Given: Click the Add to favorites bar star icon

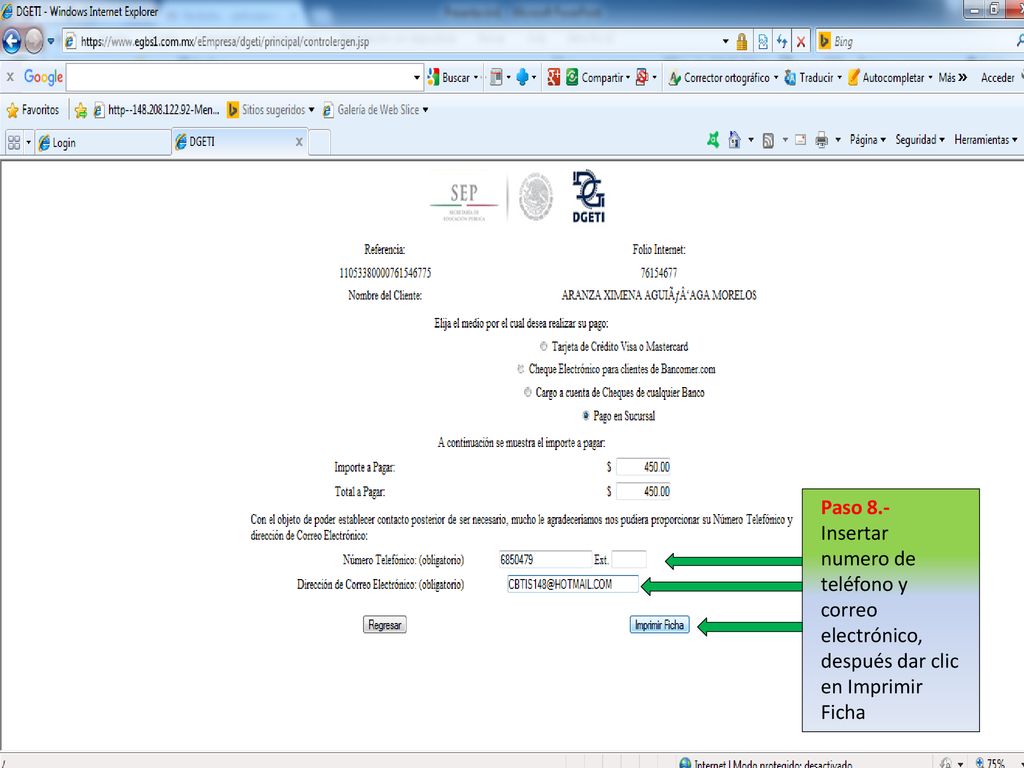Looking at the screenshot, I should point(80,110).
